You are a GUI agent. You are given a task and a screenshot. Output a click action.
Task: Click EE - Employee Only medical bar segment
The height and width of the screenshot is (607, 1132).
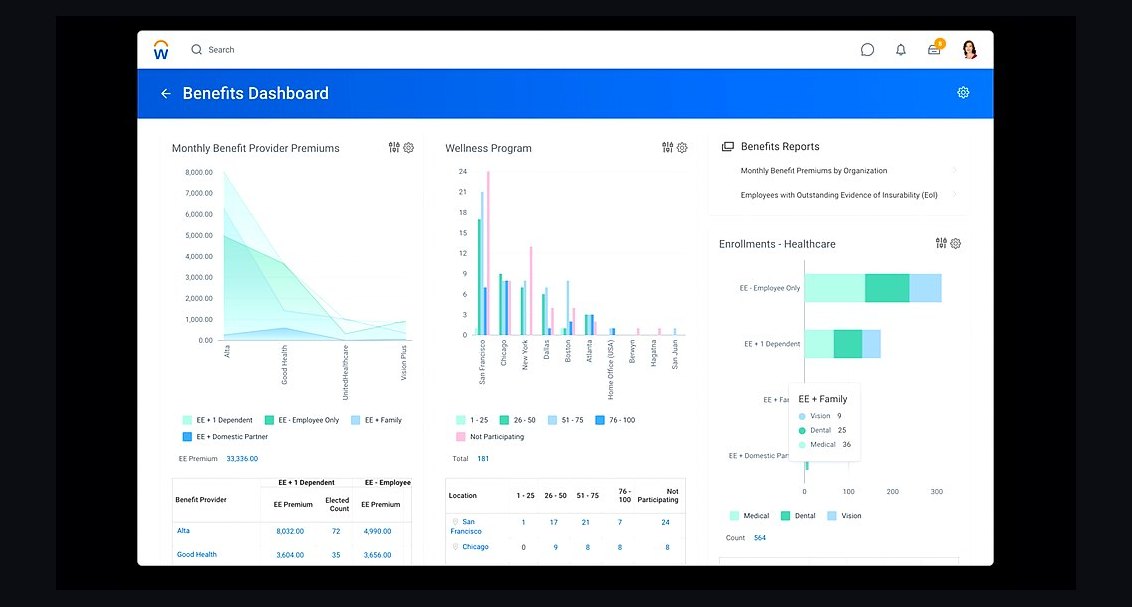[x=835, y=288]
